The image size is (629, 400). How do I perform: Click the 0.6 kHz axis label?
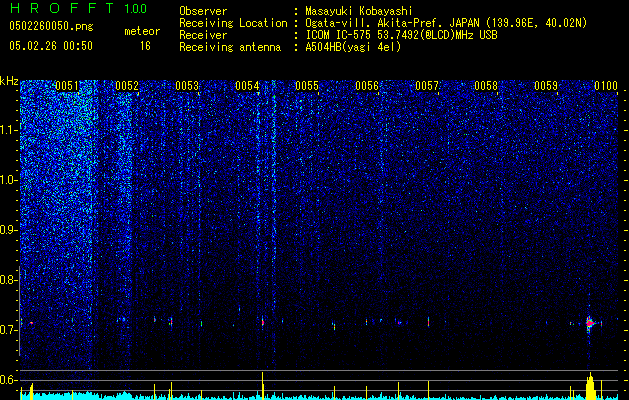(8, 380)
